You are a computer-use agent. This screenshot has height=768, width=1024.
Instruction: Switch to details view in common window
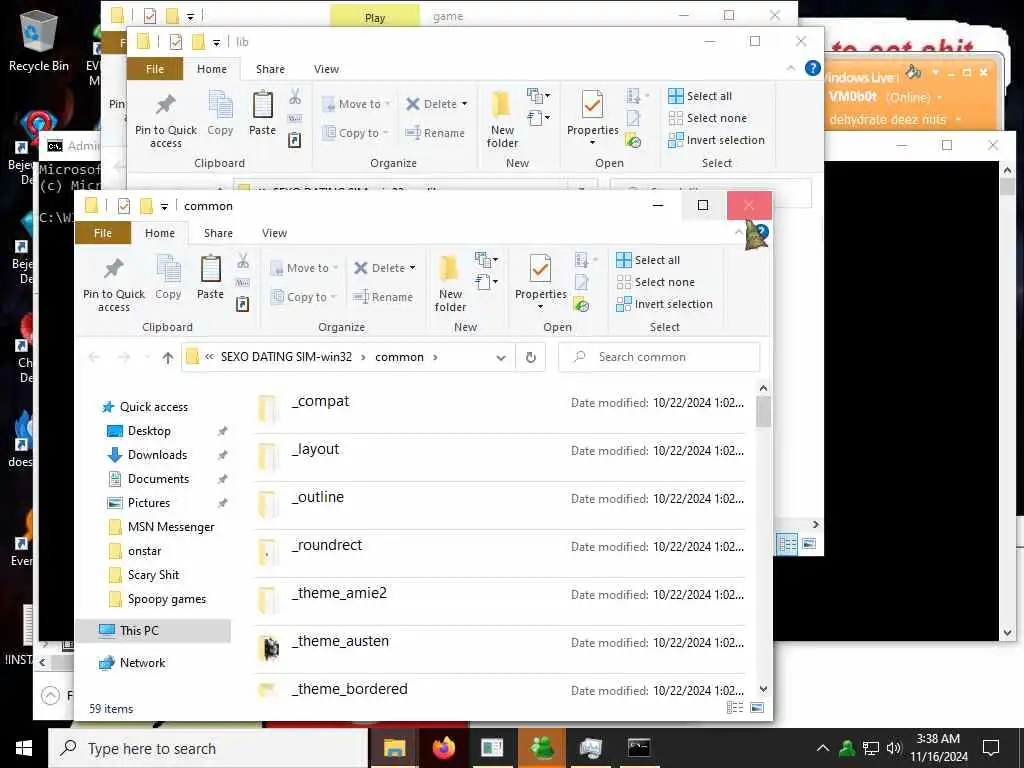tap(735, 708)
